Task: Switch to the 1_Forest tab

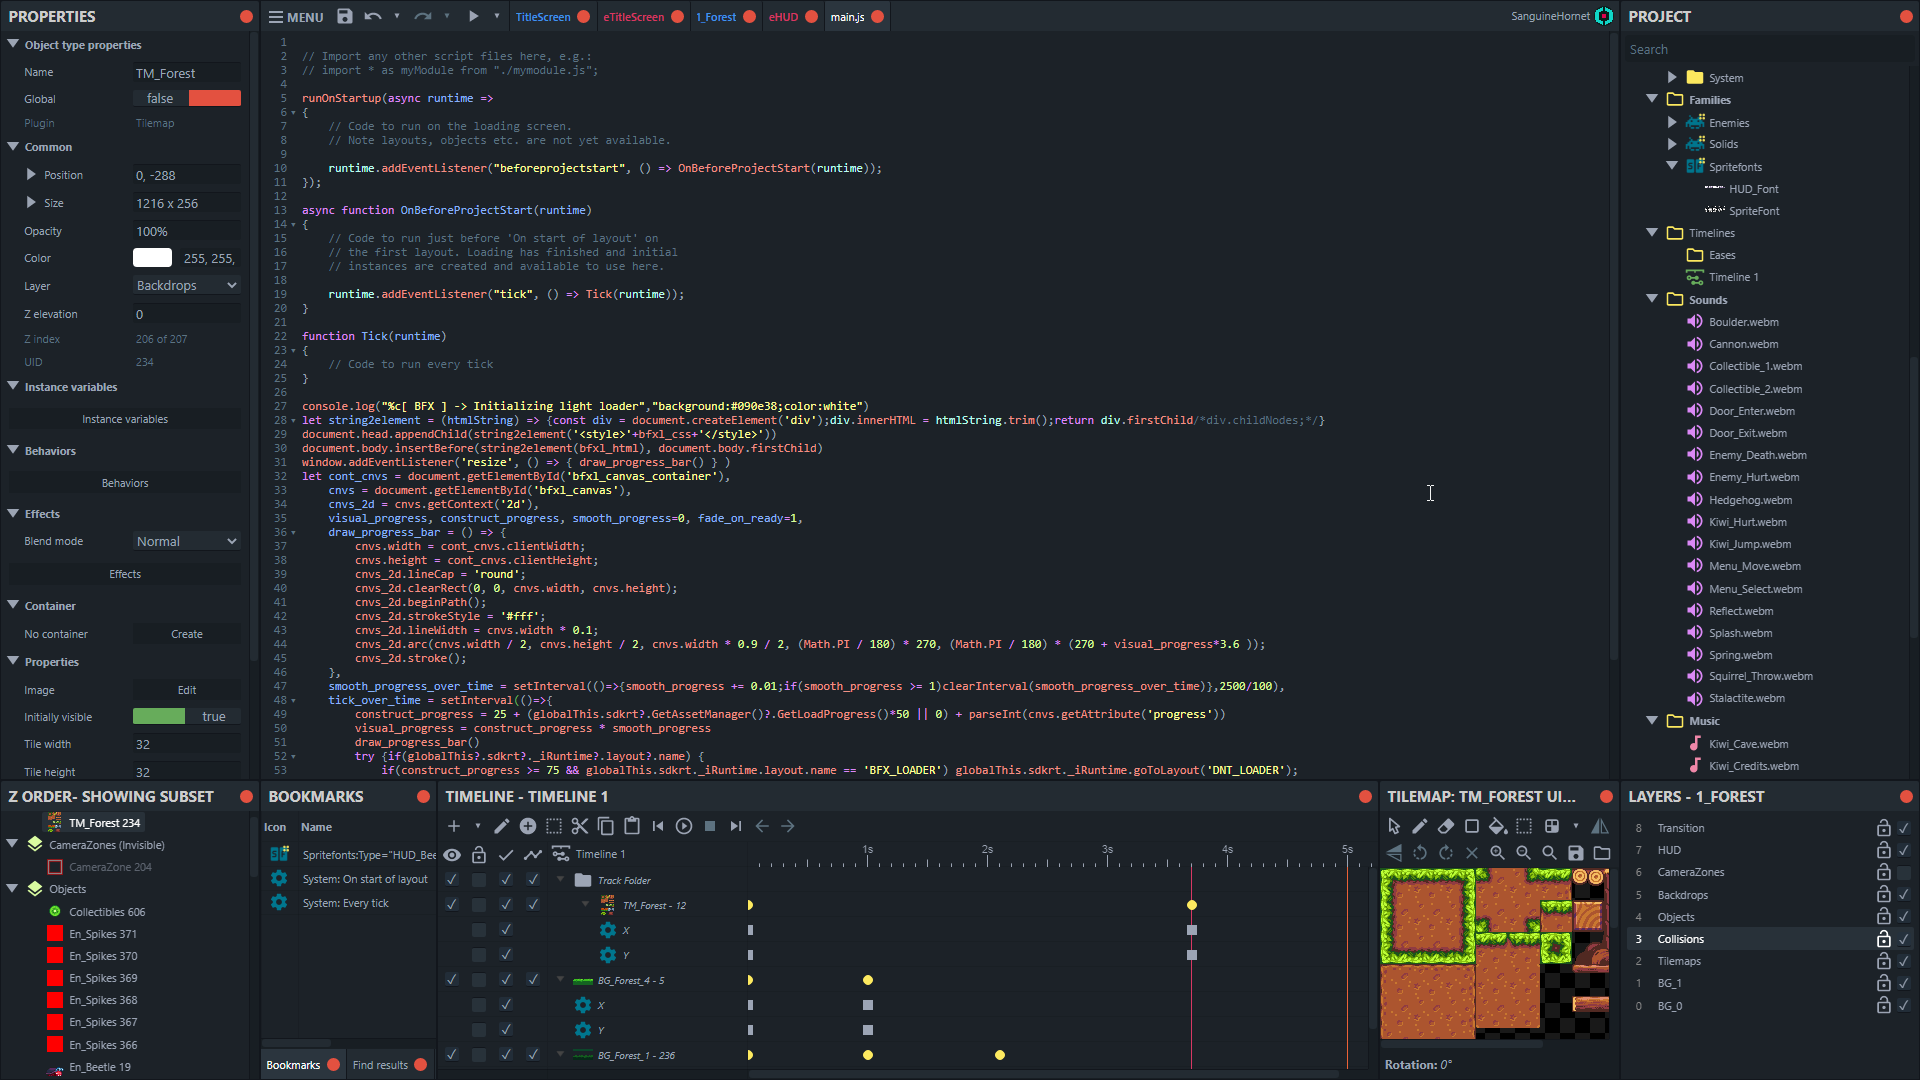Action: point(716,17)
